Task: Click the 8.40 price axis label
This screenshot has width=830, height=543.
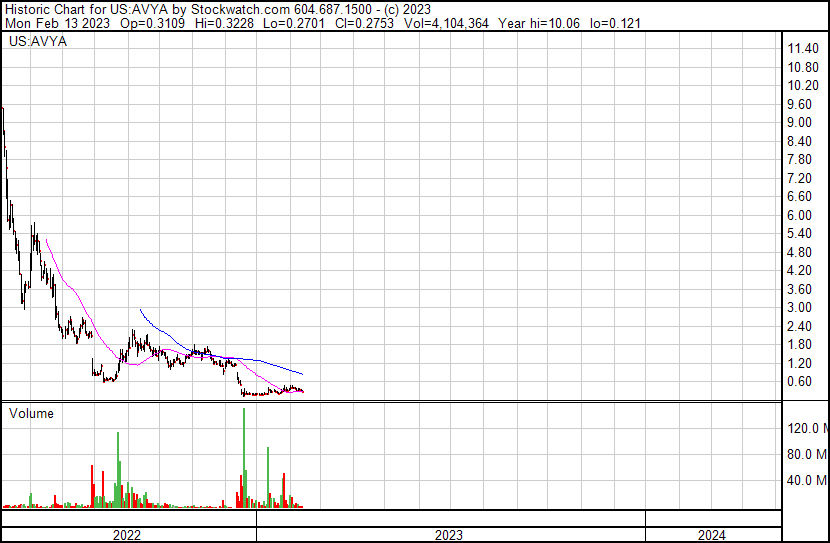Action: pyautogui.click(x=799, y=141)
